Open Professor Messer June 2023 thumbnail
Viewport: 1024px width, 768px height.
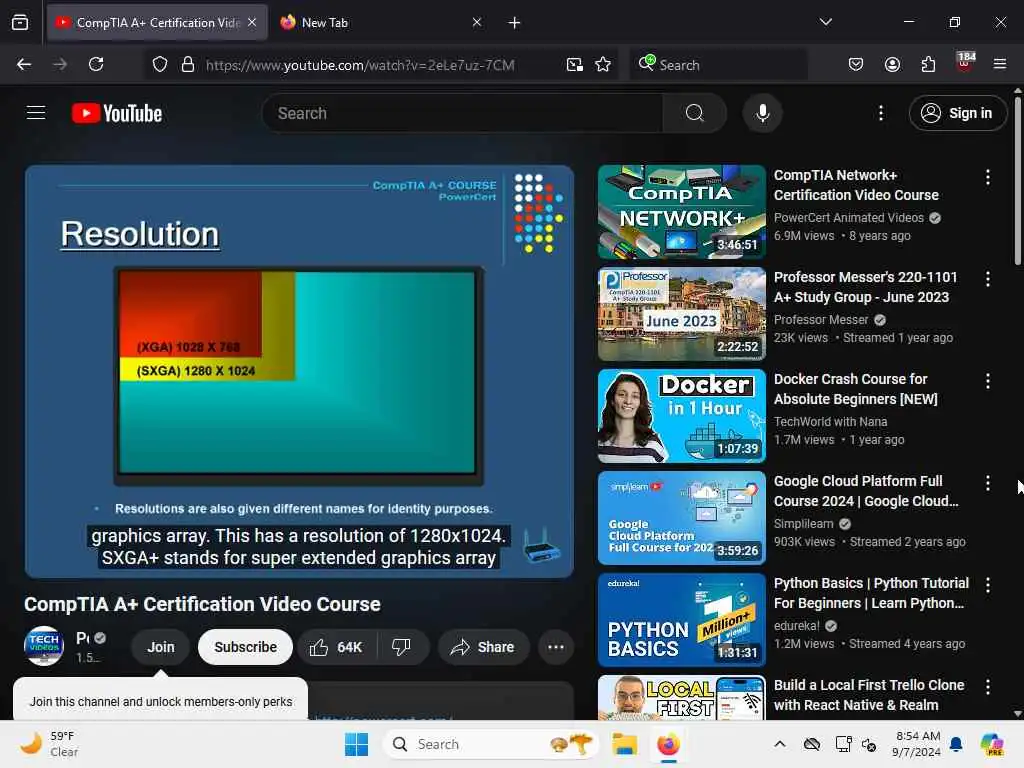pyautogui.click(x=681, y=314)
